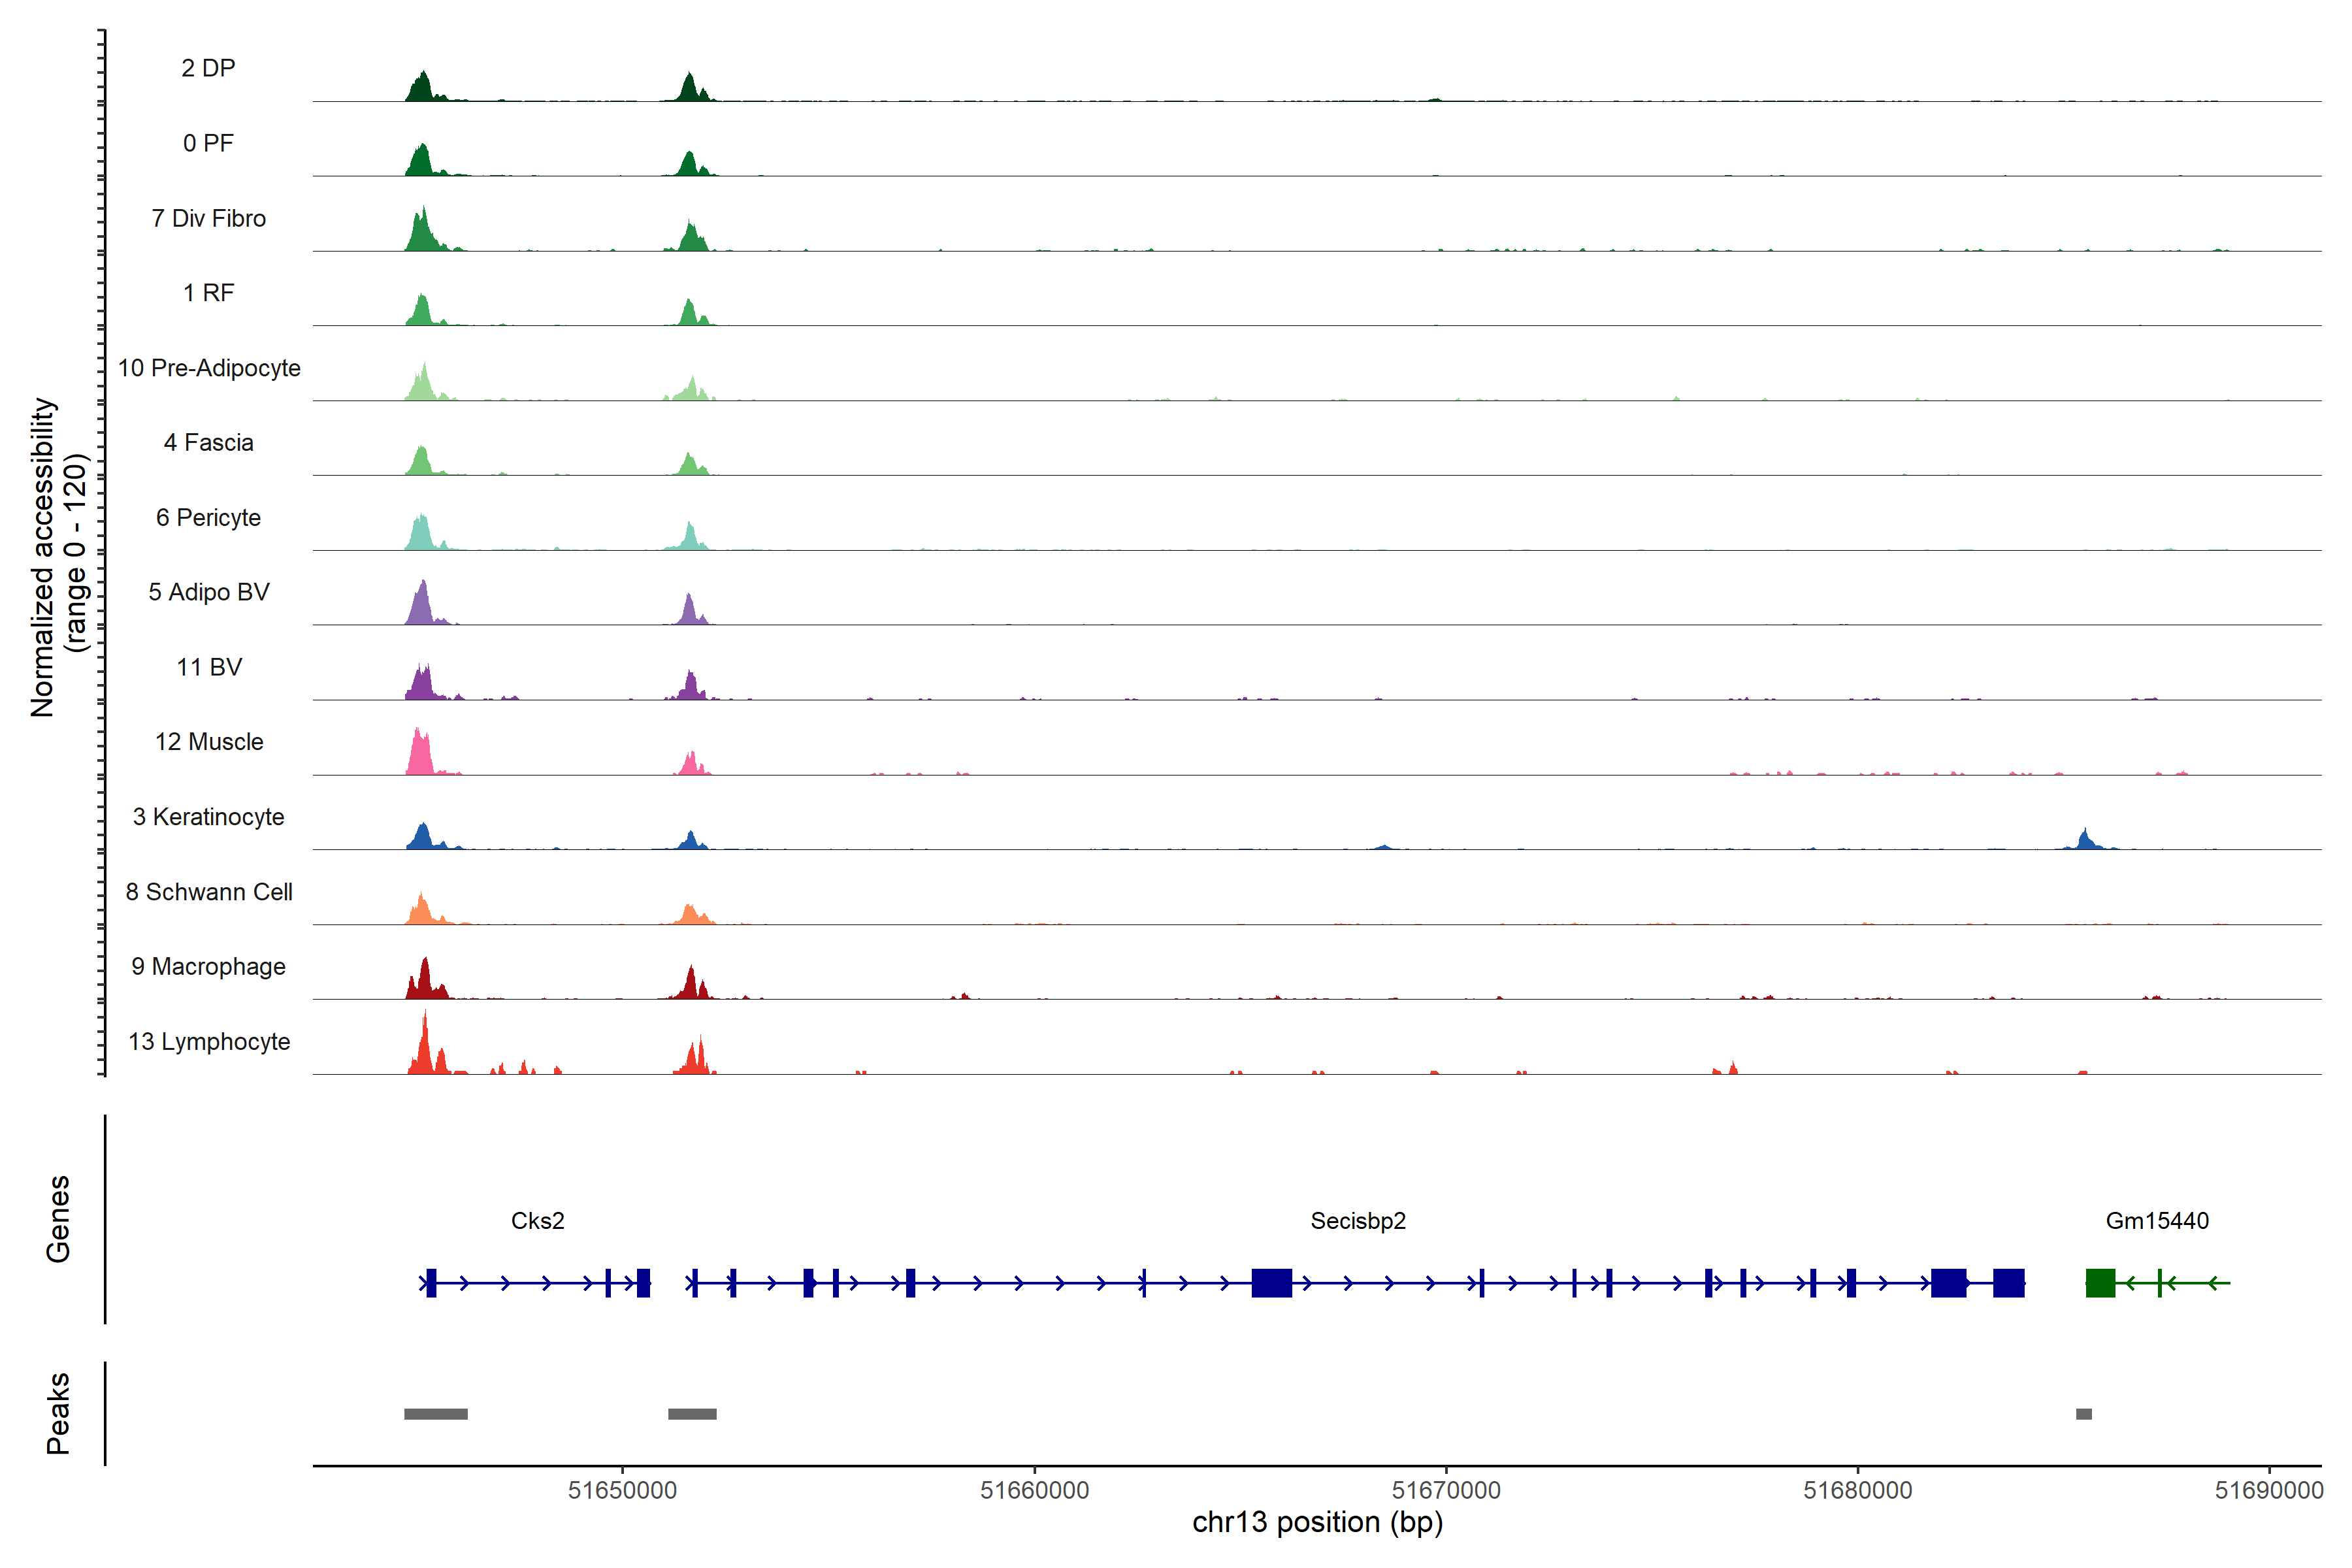This screenshot has width=2352, height=1568.
Task: Select the 10 Pre-Adipocyte track label
Action: 209,368
